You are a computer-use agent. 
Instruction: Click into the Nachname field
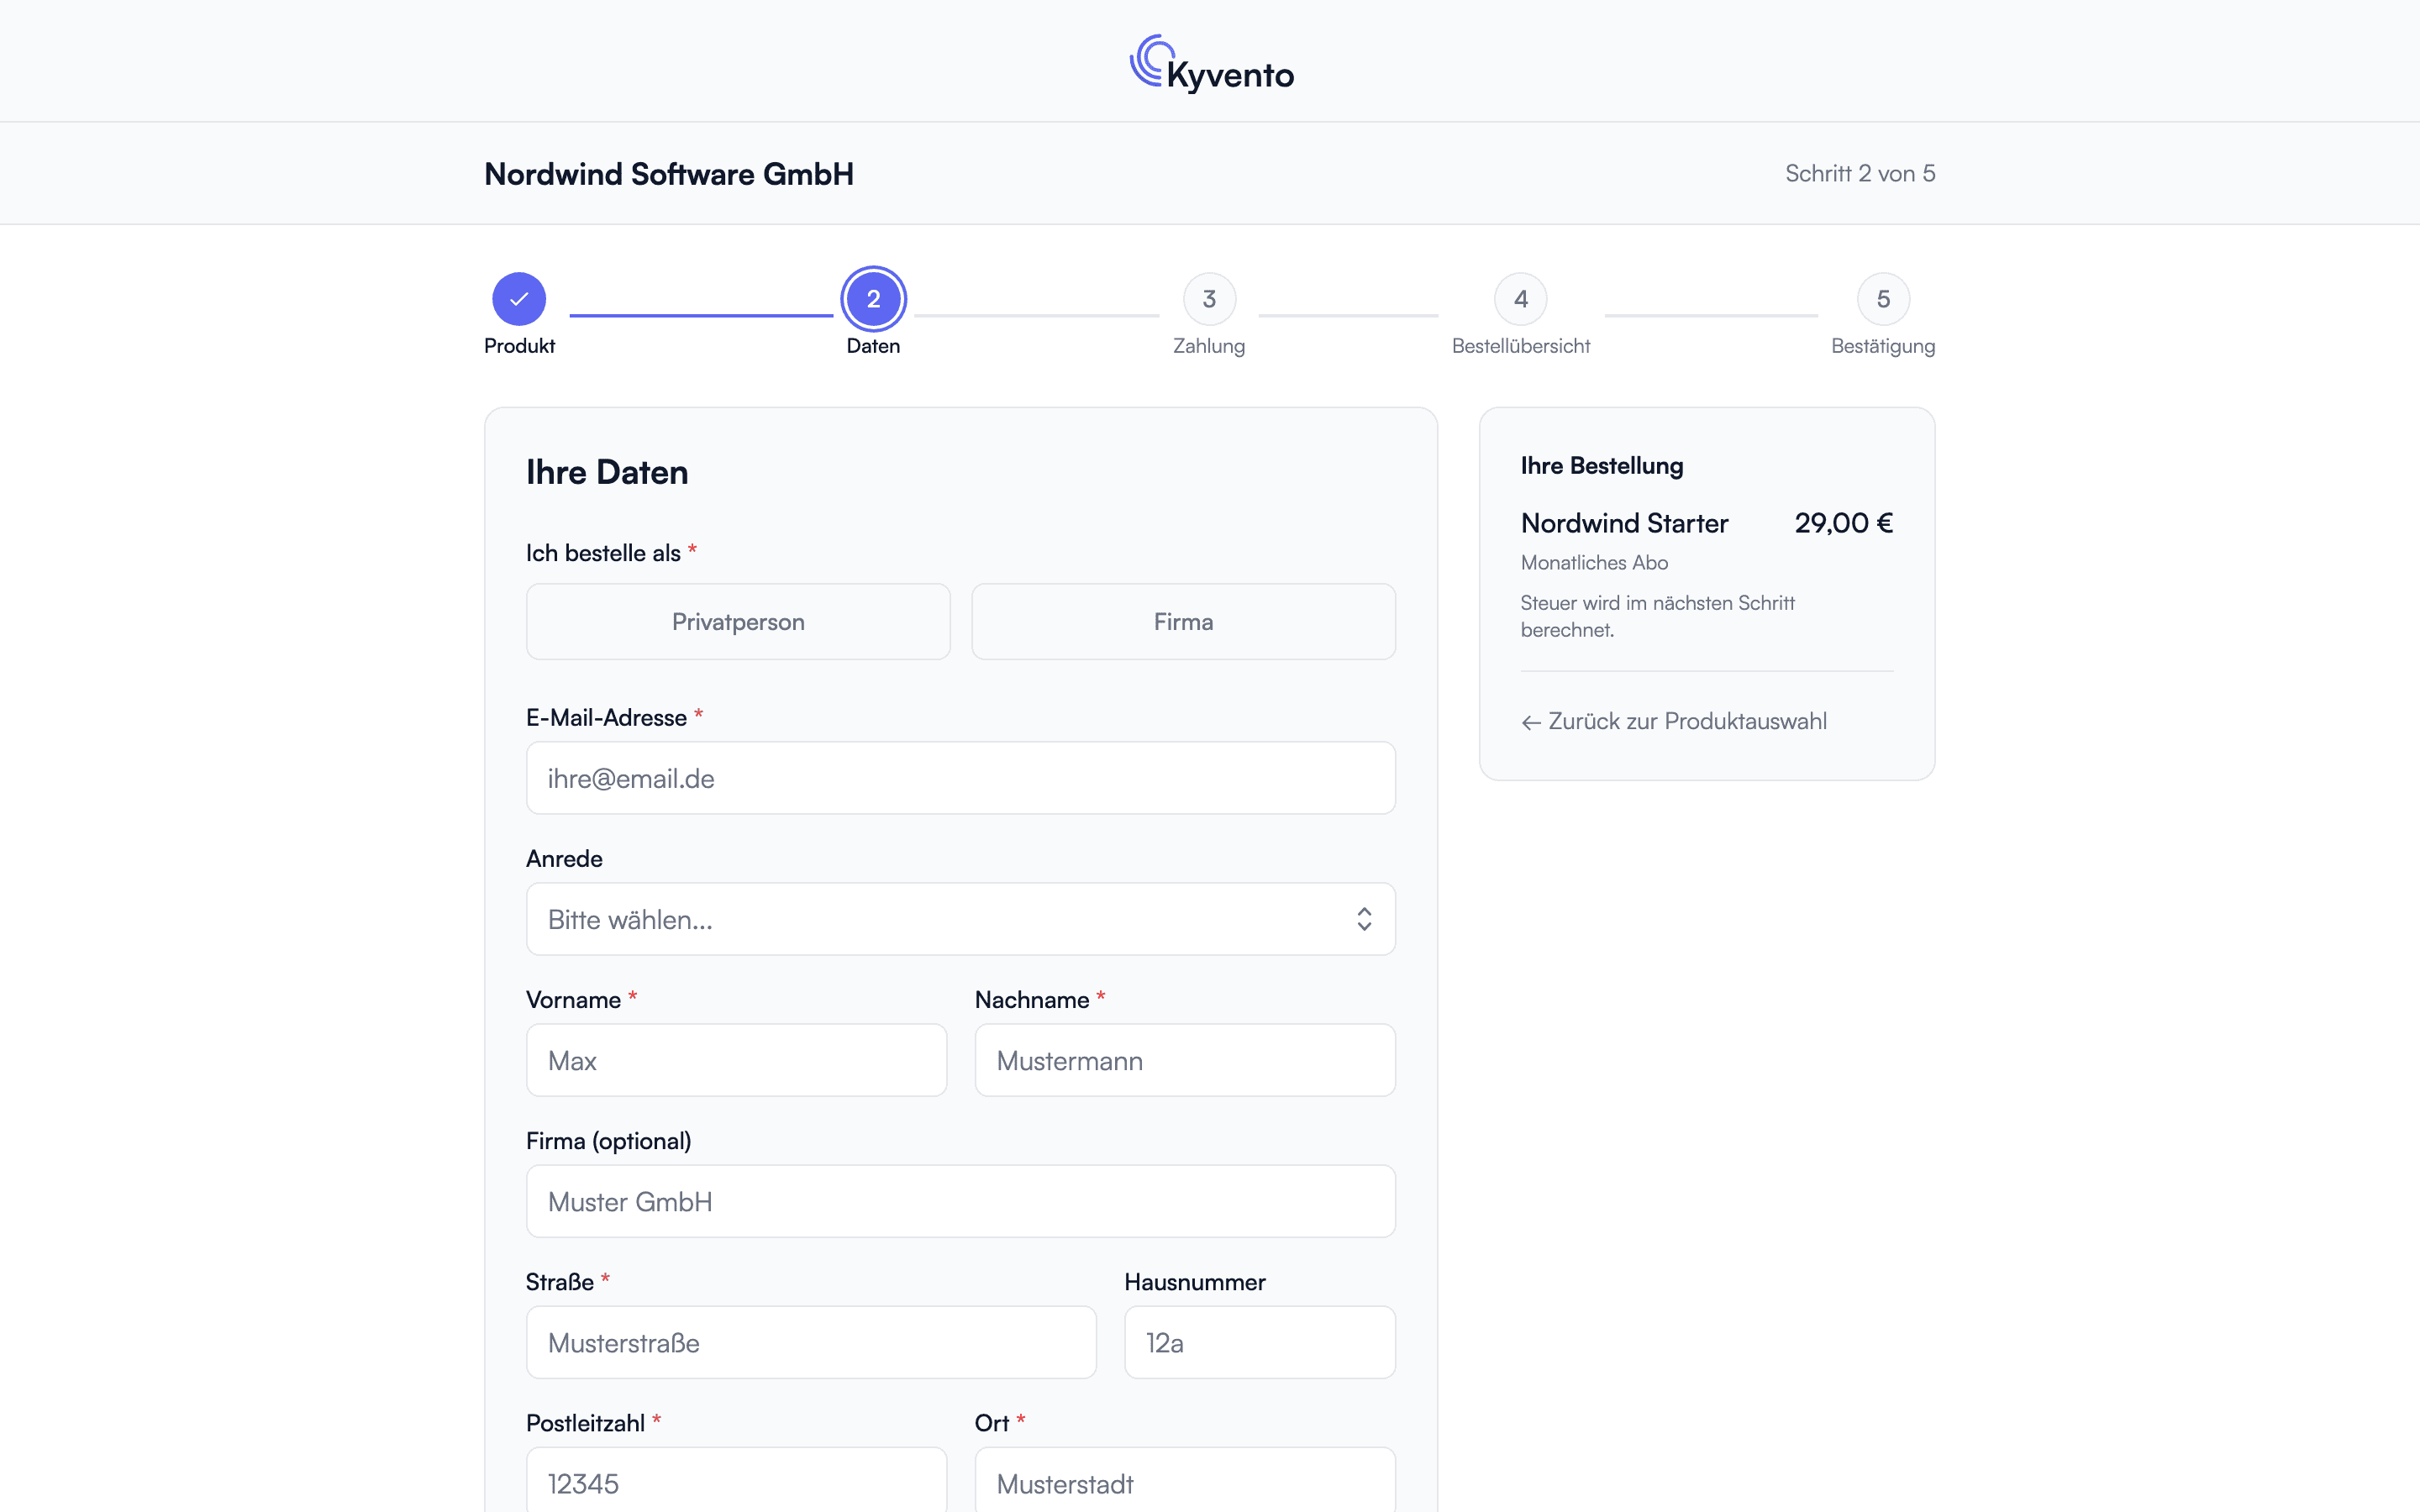click(1185, 1060)
